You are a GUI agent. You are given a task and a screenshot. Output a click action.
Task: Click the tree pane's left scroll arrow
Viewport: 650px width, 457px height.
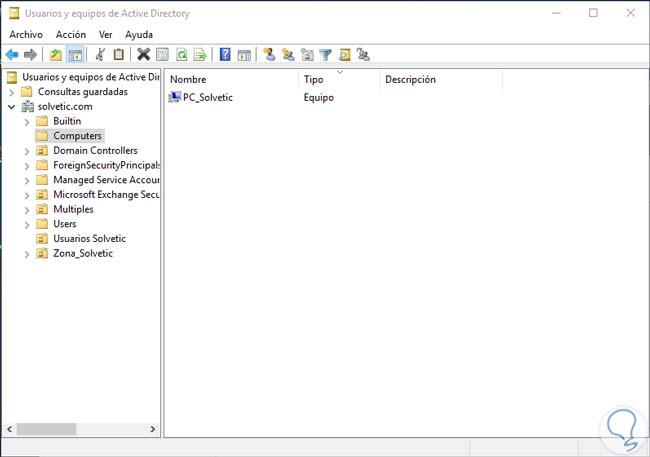[10, 429]
